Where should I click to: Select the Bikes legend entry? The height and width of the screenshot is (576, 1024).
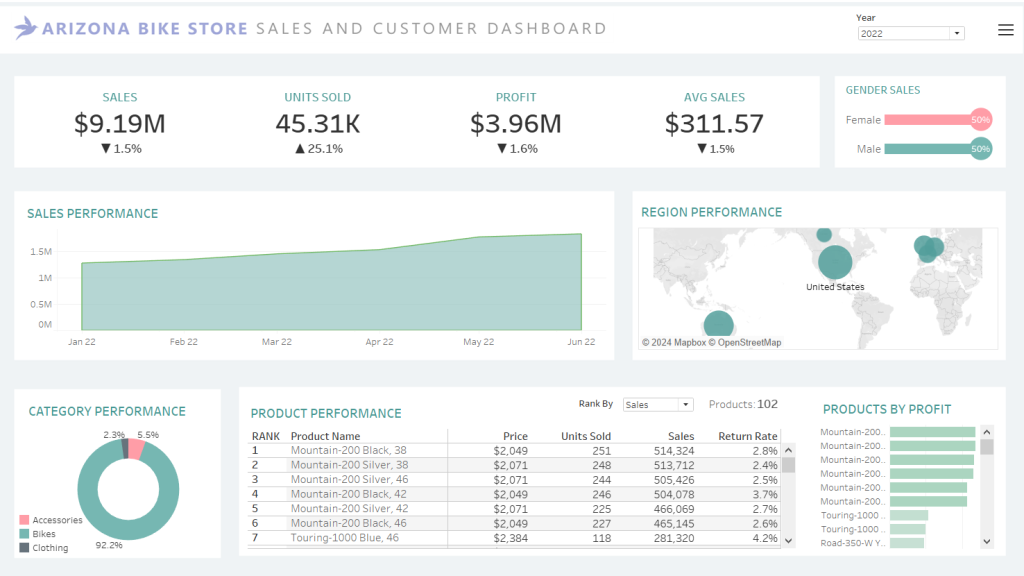pyautogui.click(x=44, y=534)
